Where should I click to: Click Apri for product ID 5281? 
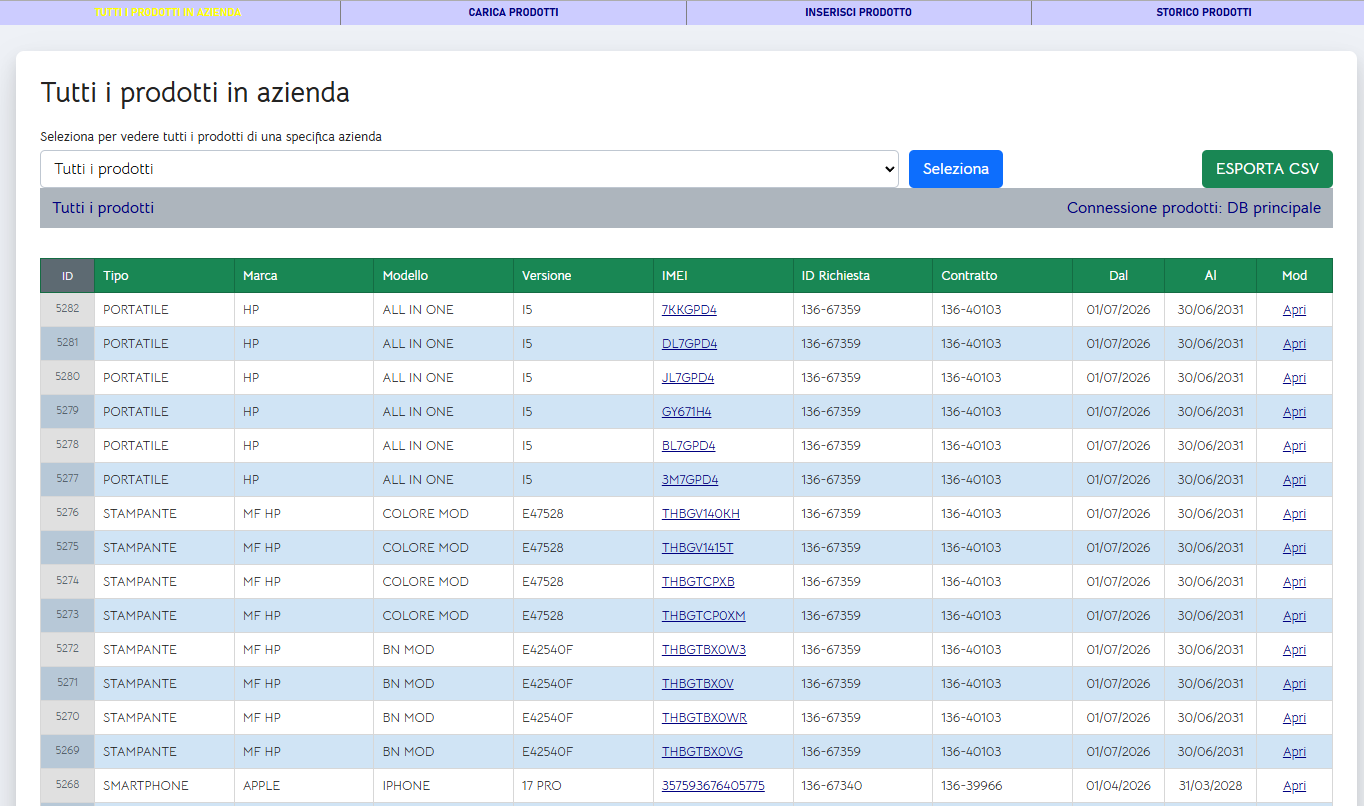1294,344
